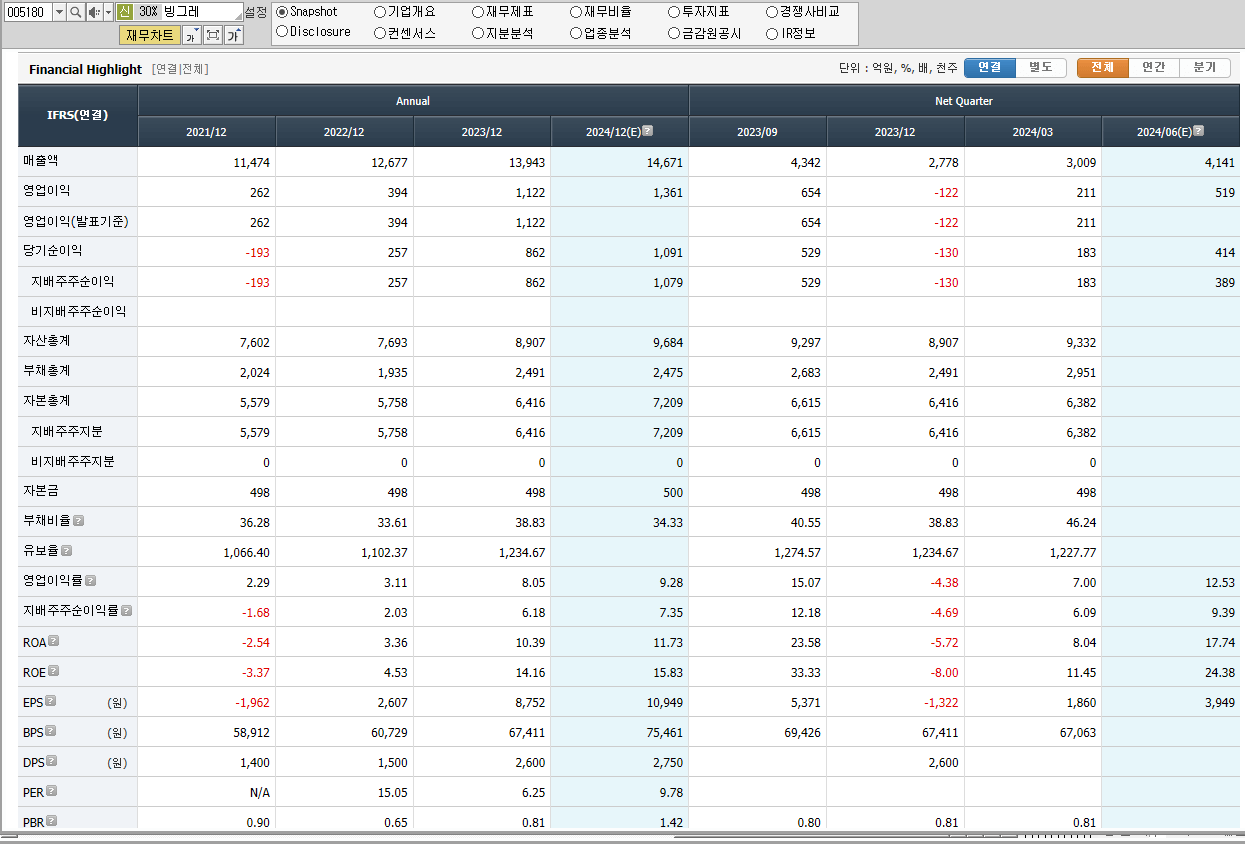This screenshot has height=844, width=1245.
Task: Switch to the 연결 consolidated tab
Action: tap(990, 68)
